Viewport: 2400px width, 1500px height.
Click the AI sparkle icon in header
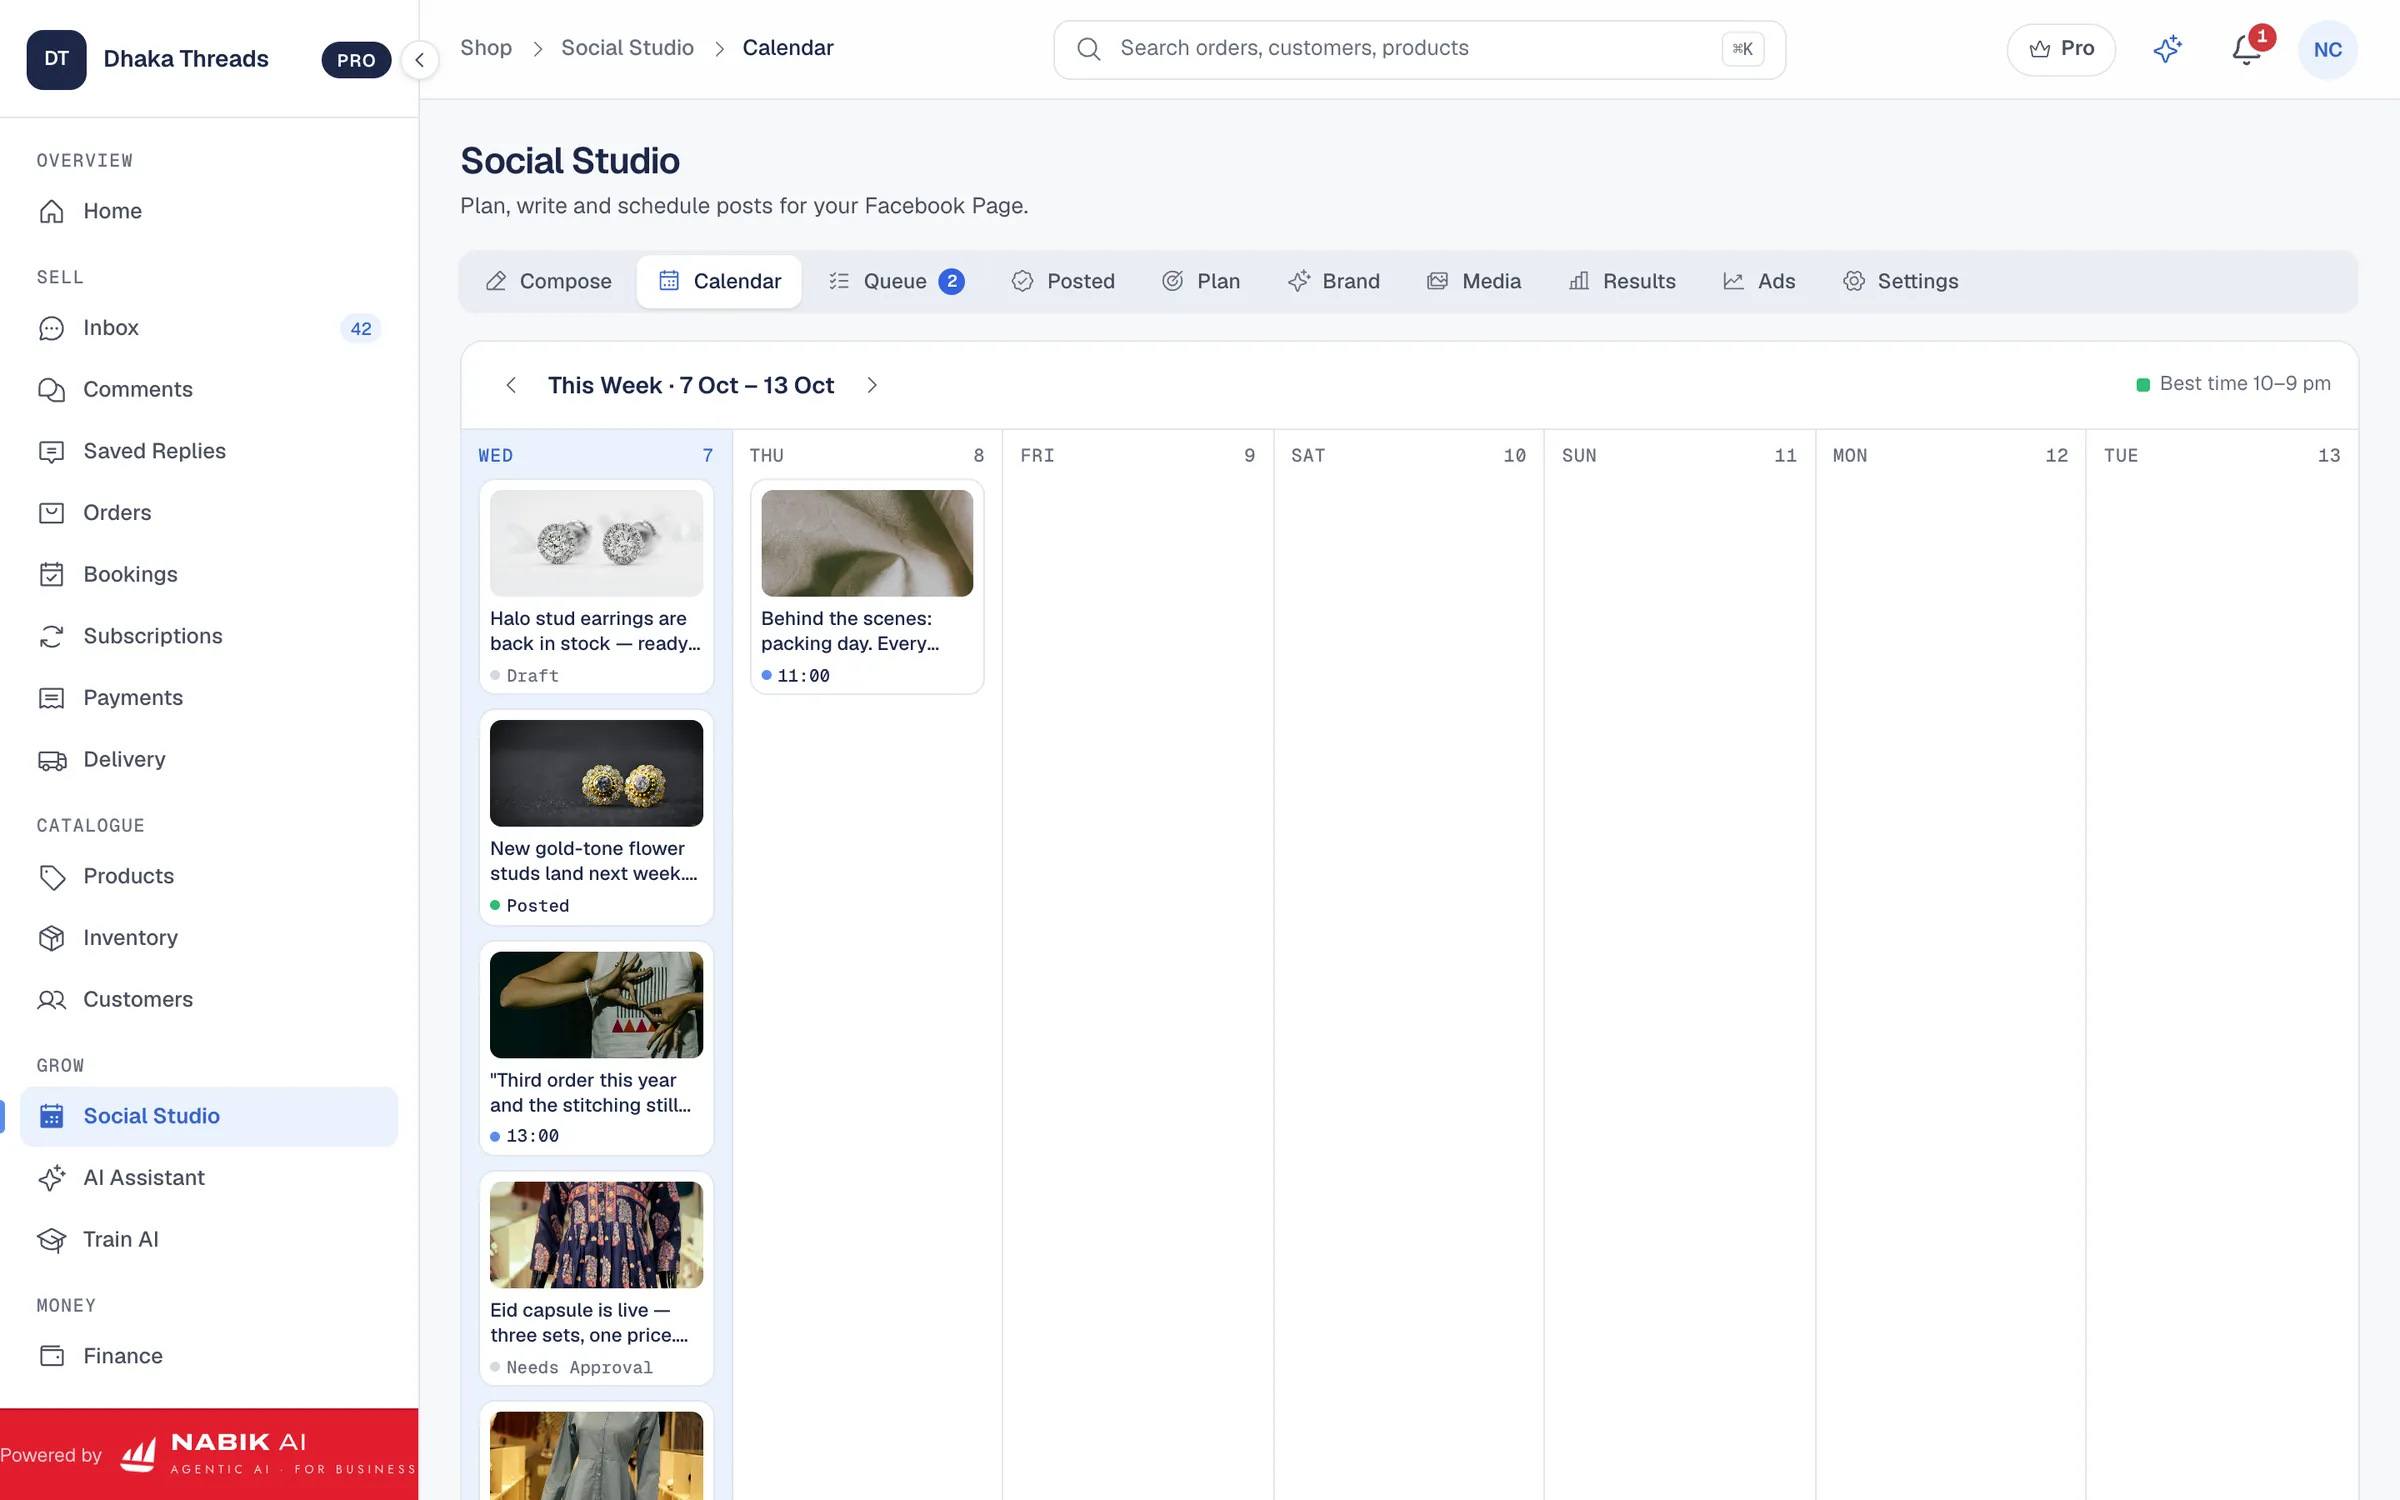pyautogui.click(x=2167, y=49)
